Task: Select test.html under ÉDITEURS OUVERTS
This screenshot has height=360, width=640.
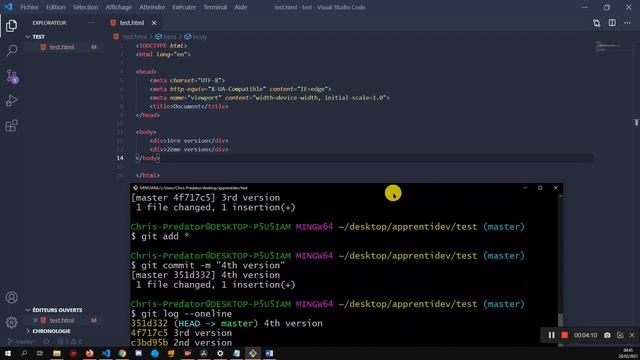Action: tap(62, 320)
